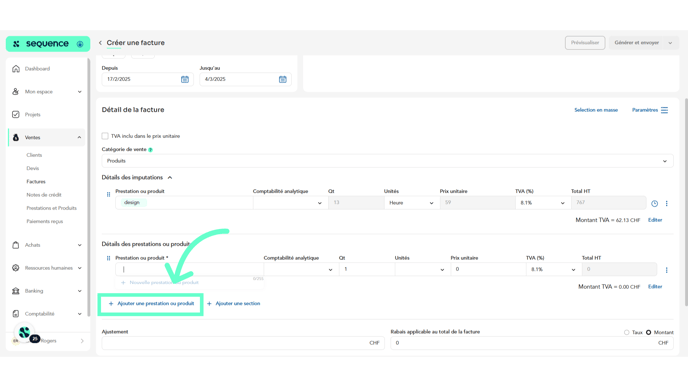Open Devis in the Ventes submenu
The width and height of the screenshot is (688, 387).
click(32, 168)
